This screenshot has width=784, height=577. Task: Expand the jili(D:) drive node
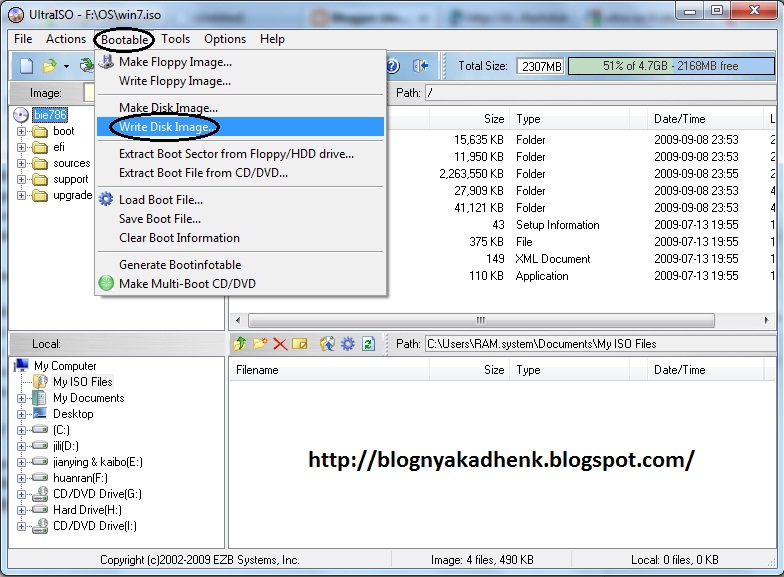(x=22, y=446)
